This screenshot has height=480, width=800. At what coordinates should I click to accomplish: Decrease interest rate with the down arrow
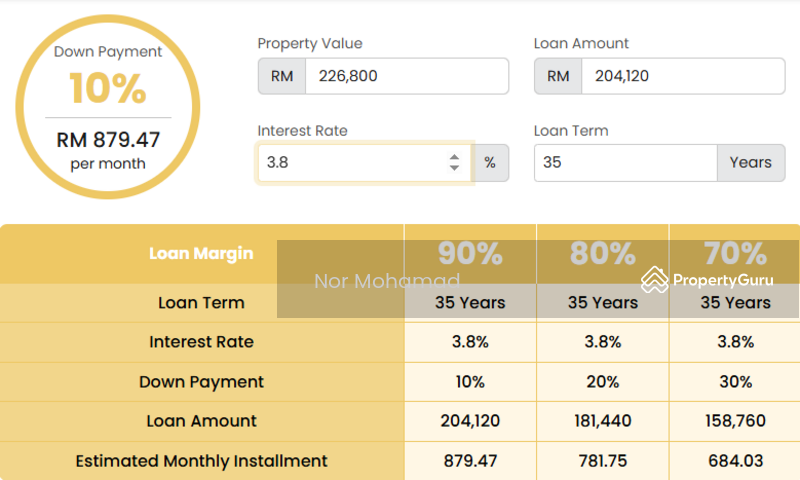click(x=454, y=168)
